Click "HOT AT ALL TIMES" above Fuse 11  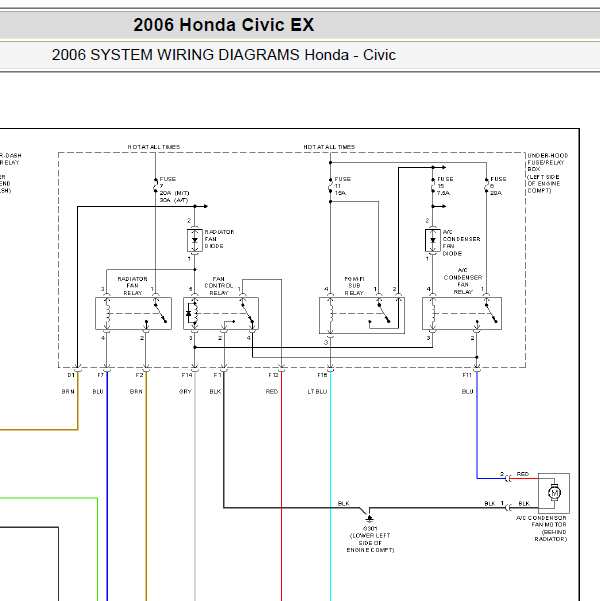329,147
